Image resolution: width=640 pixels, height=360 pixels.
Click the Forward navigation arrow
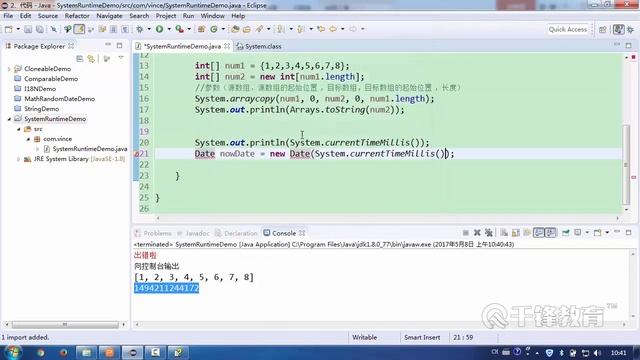(353, 29)
